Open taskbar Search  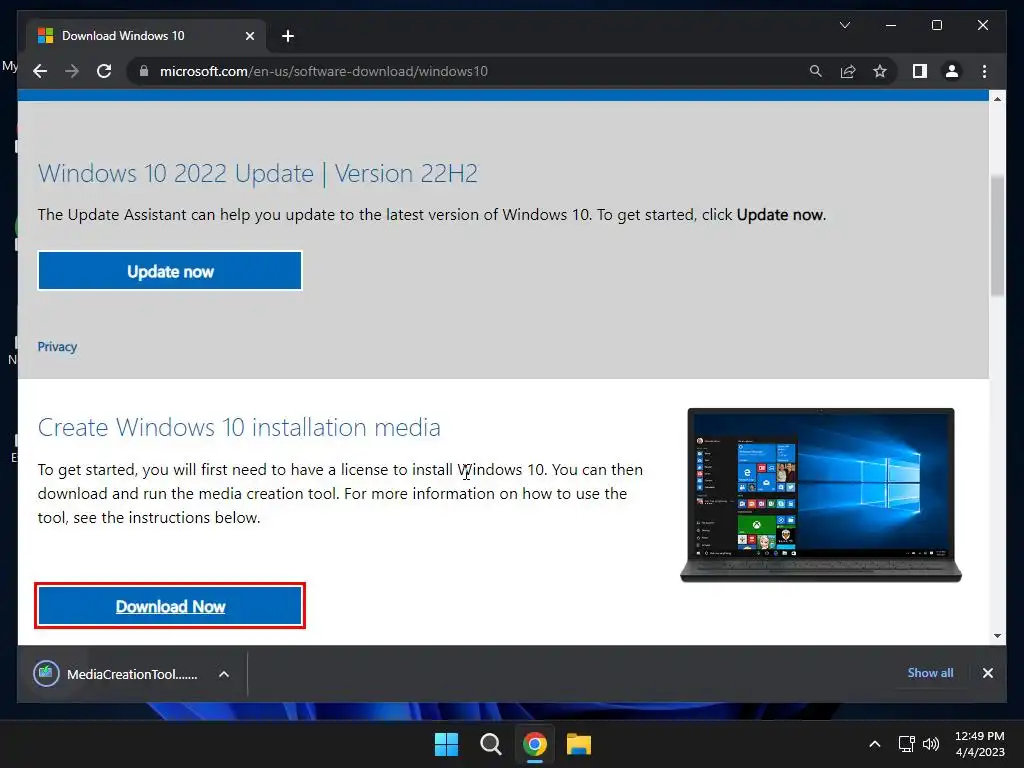click(x=490, y=744)
